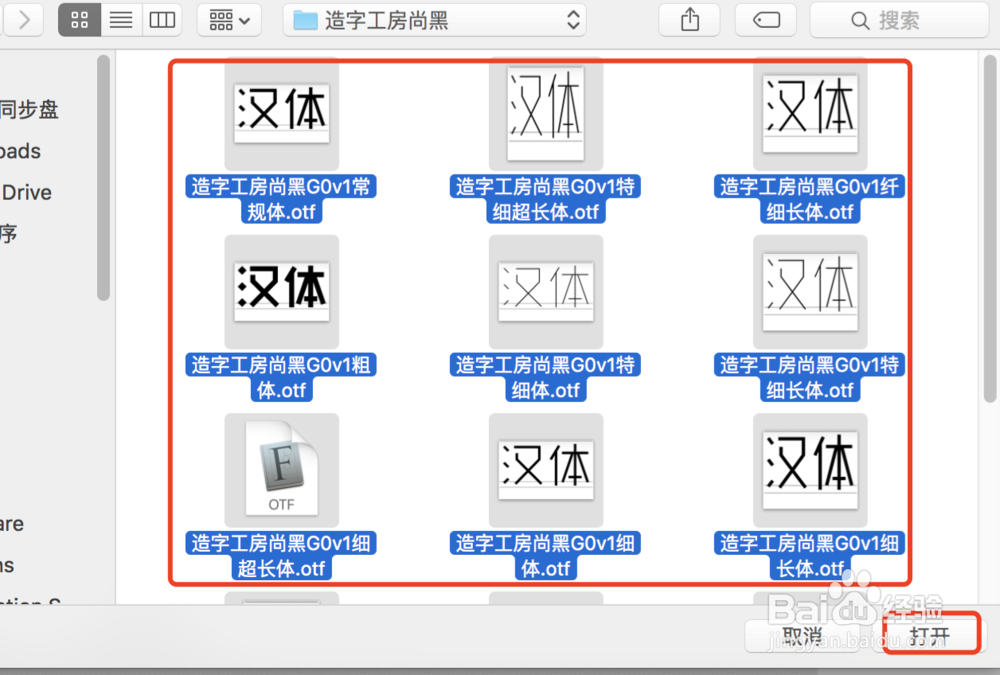Switch to icon view in the toolbar
The width and height of the screenshot is (1000, 675).
coord(79,19)
